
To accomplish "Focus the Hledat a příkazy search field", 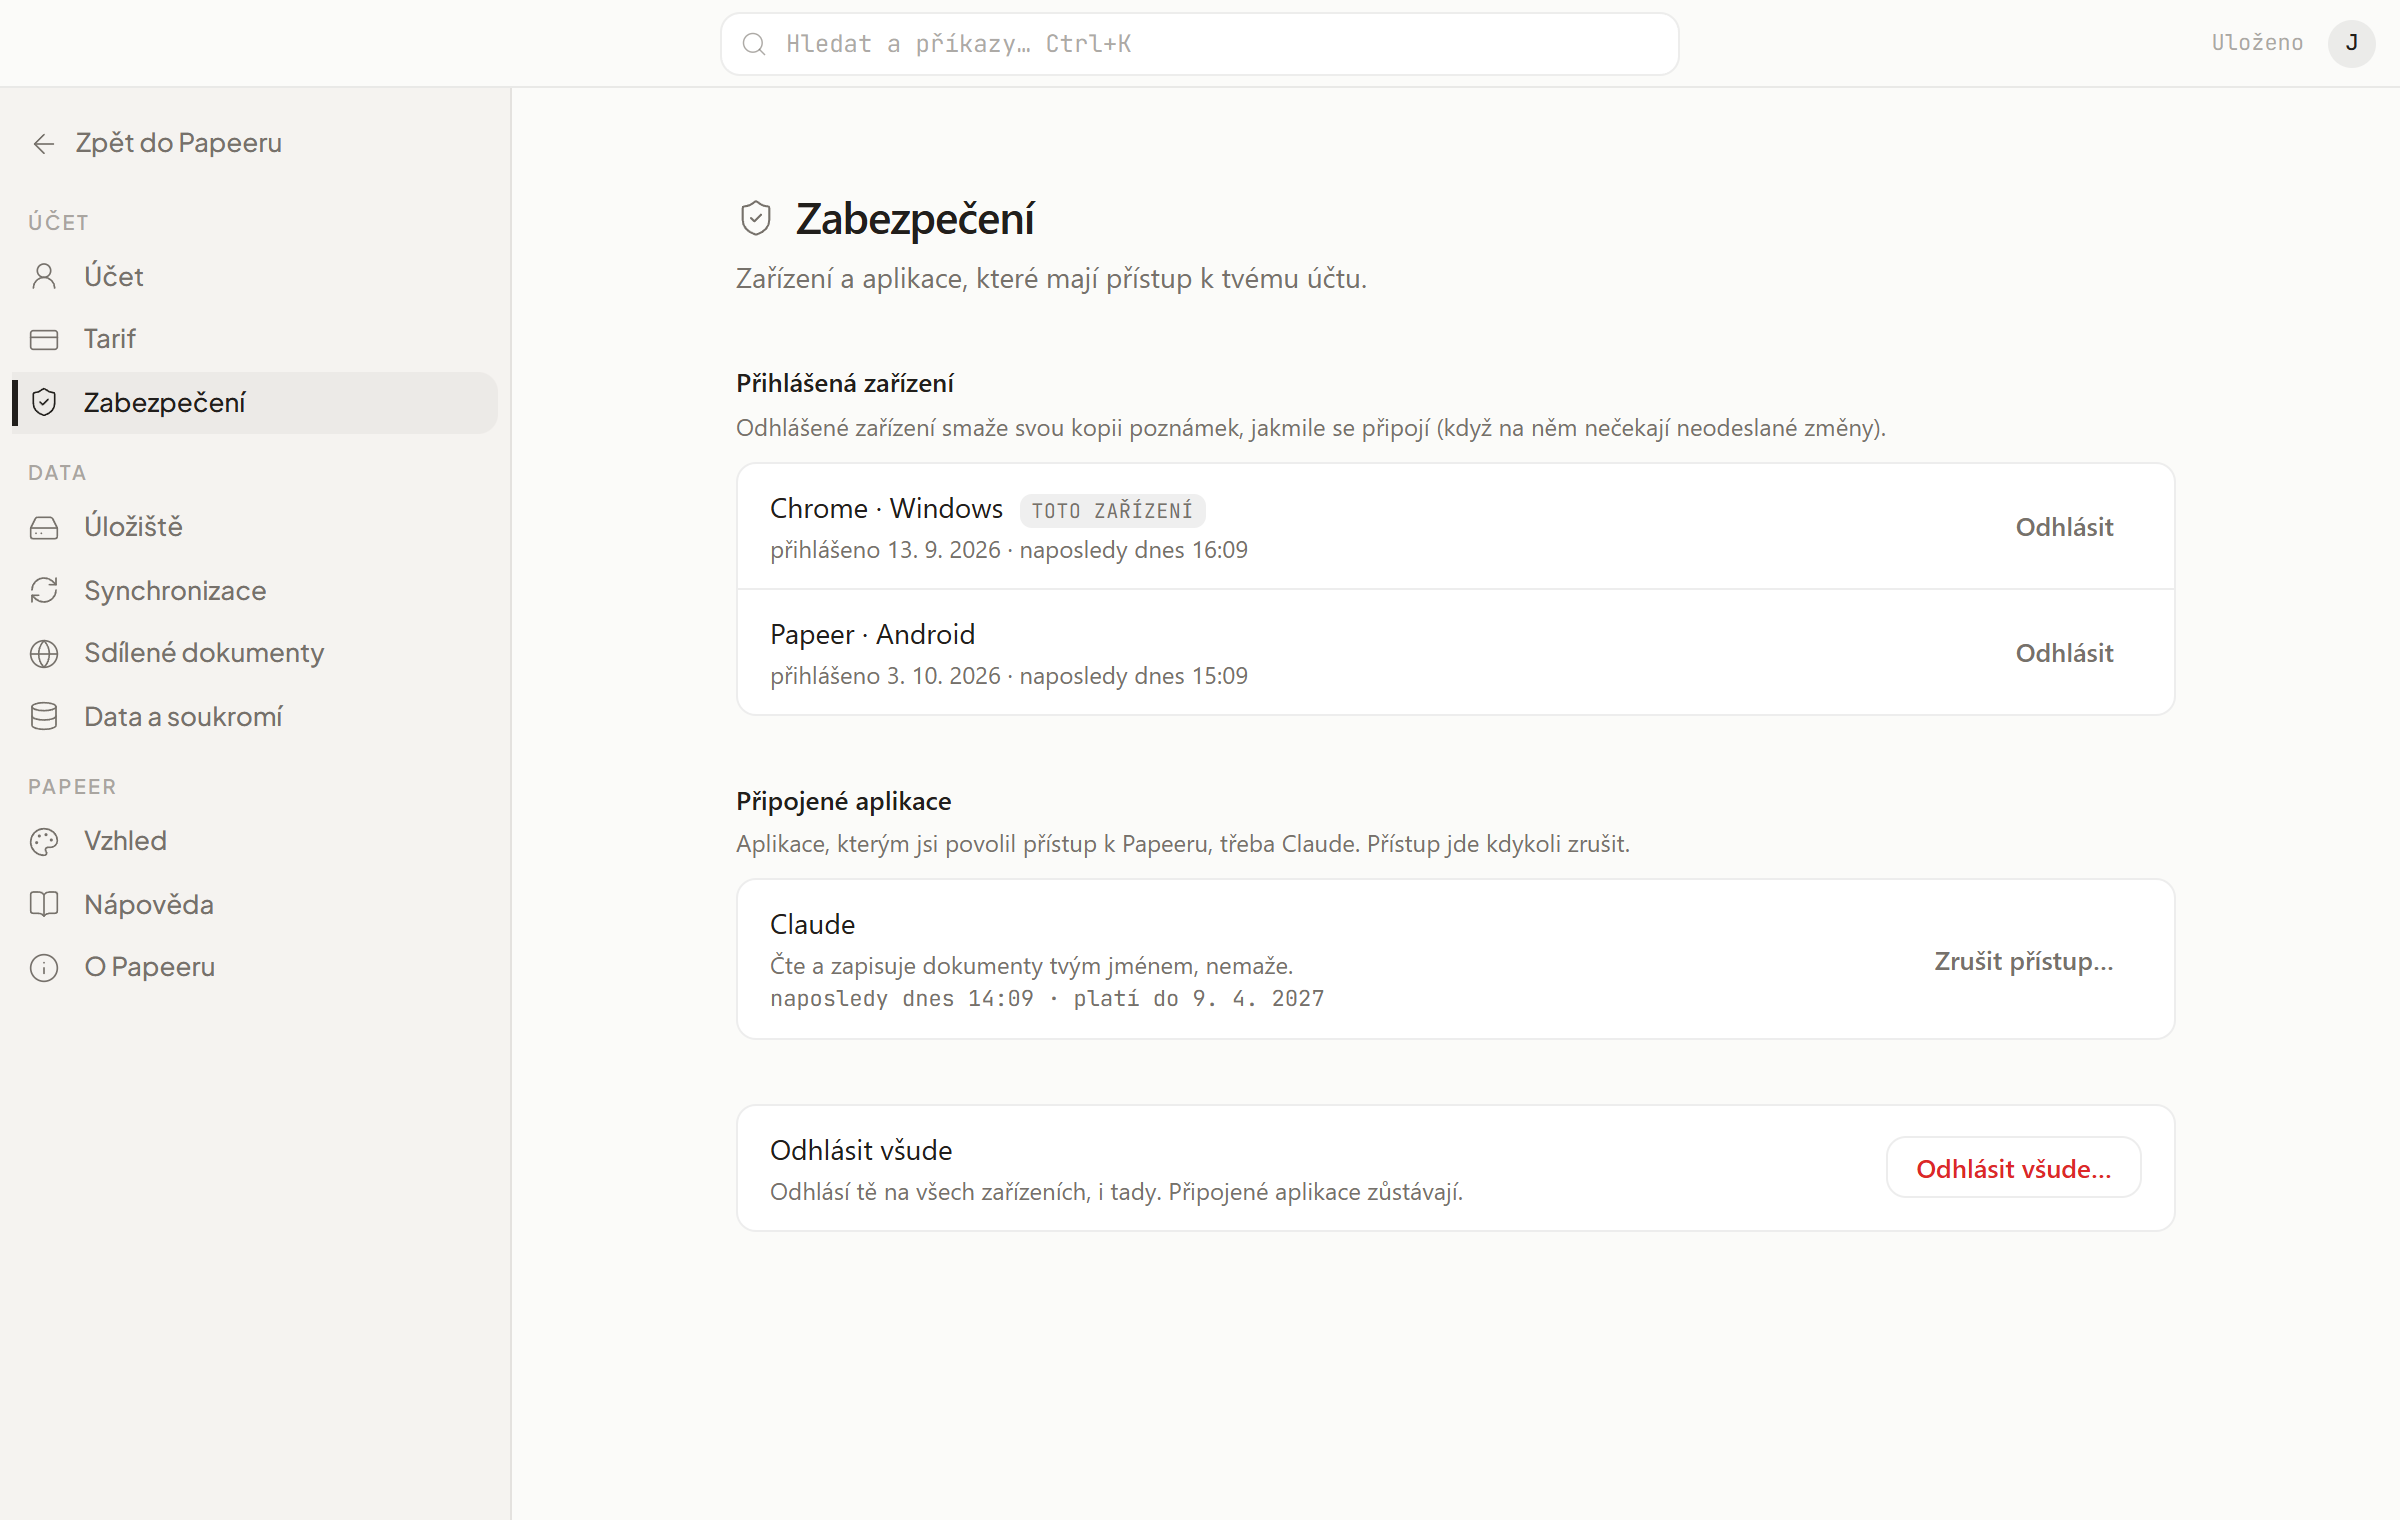I will 1199,44.
